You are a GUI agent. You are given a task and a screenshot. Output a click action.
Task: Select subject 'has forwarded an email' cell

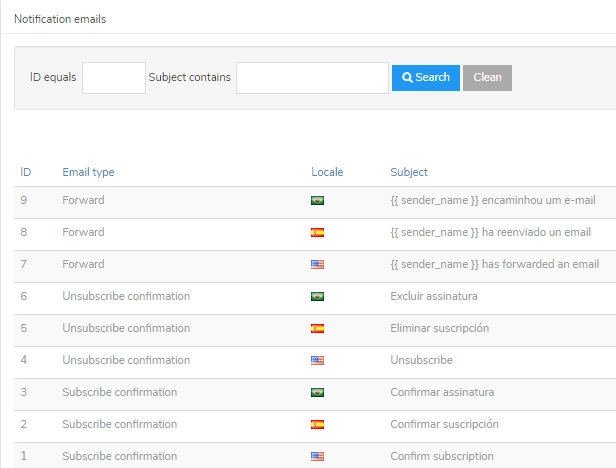click(495, 264)
